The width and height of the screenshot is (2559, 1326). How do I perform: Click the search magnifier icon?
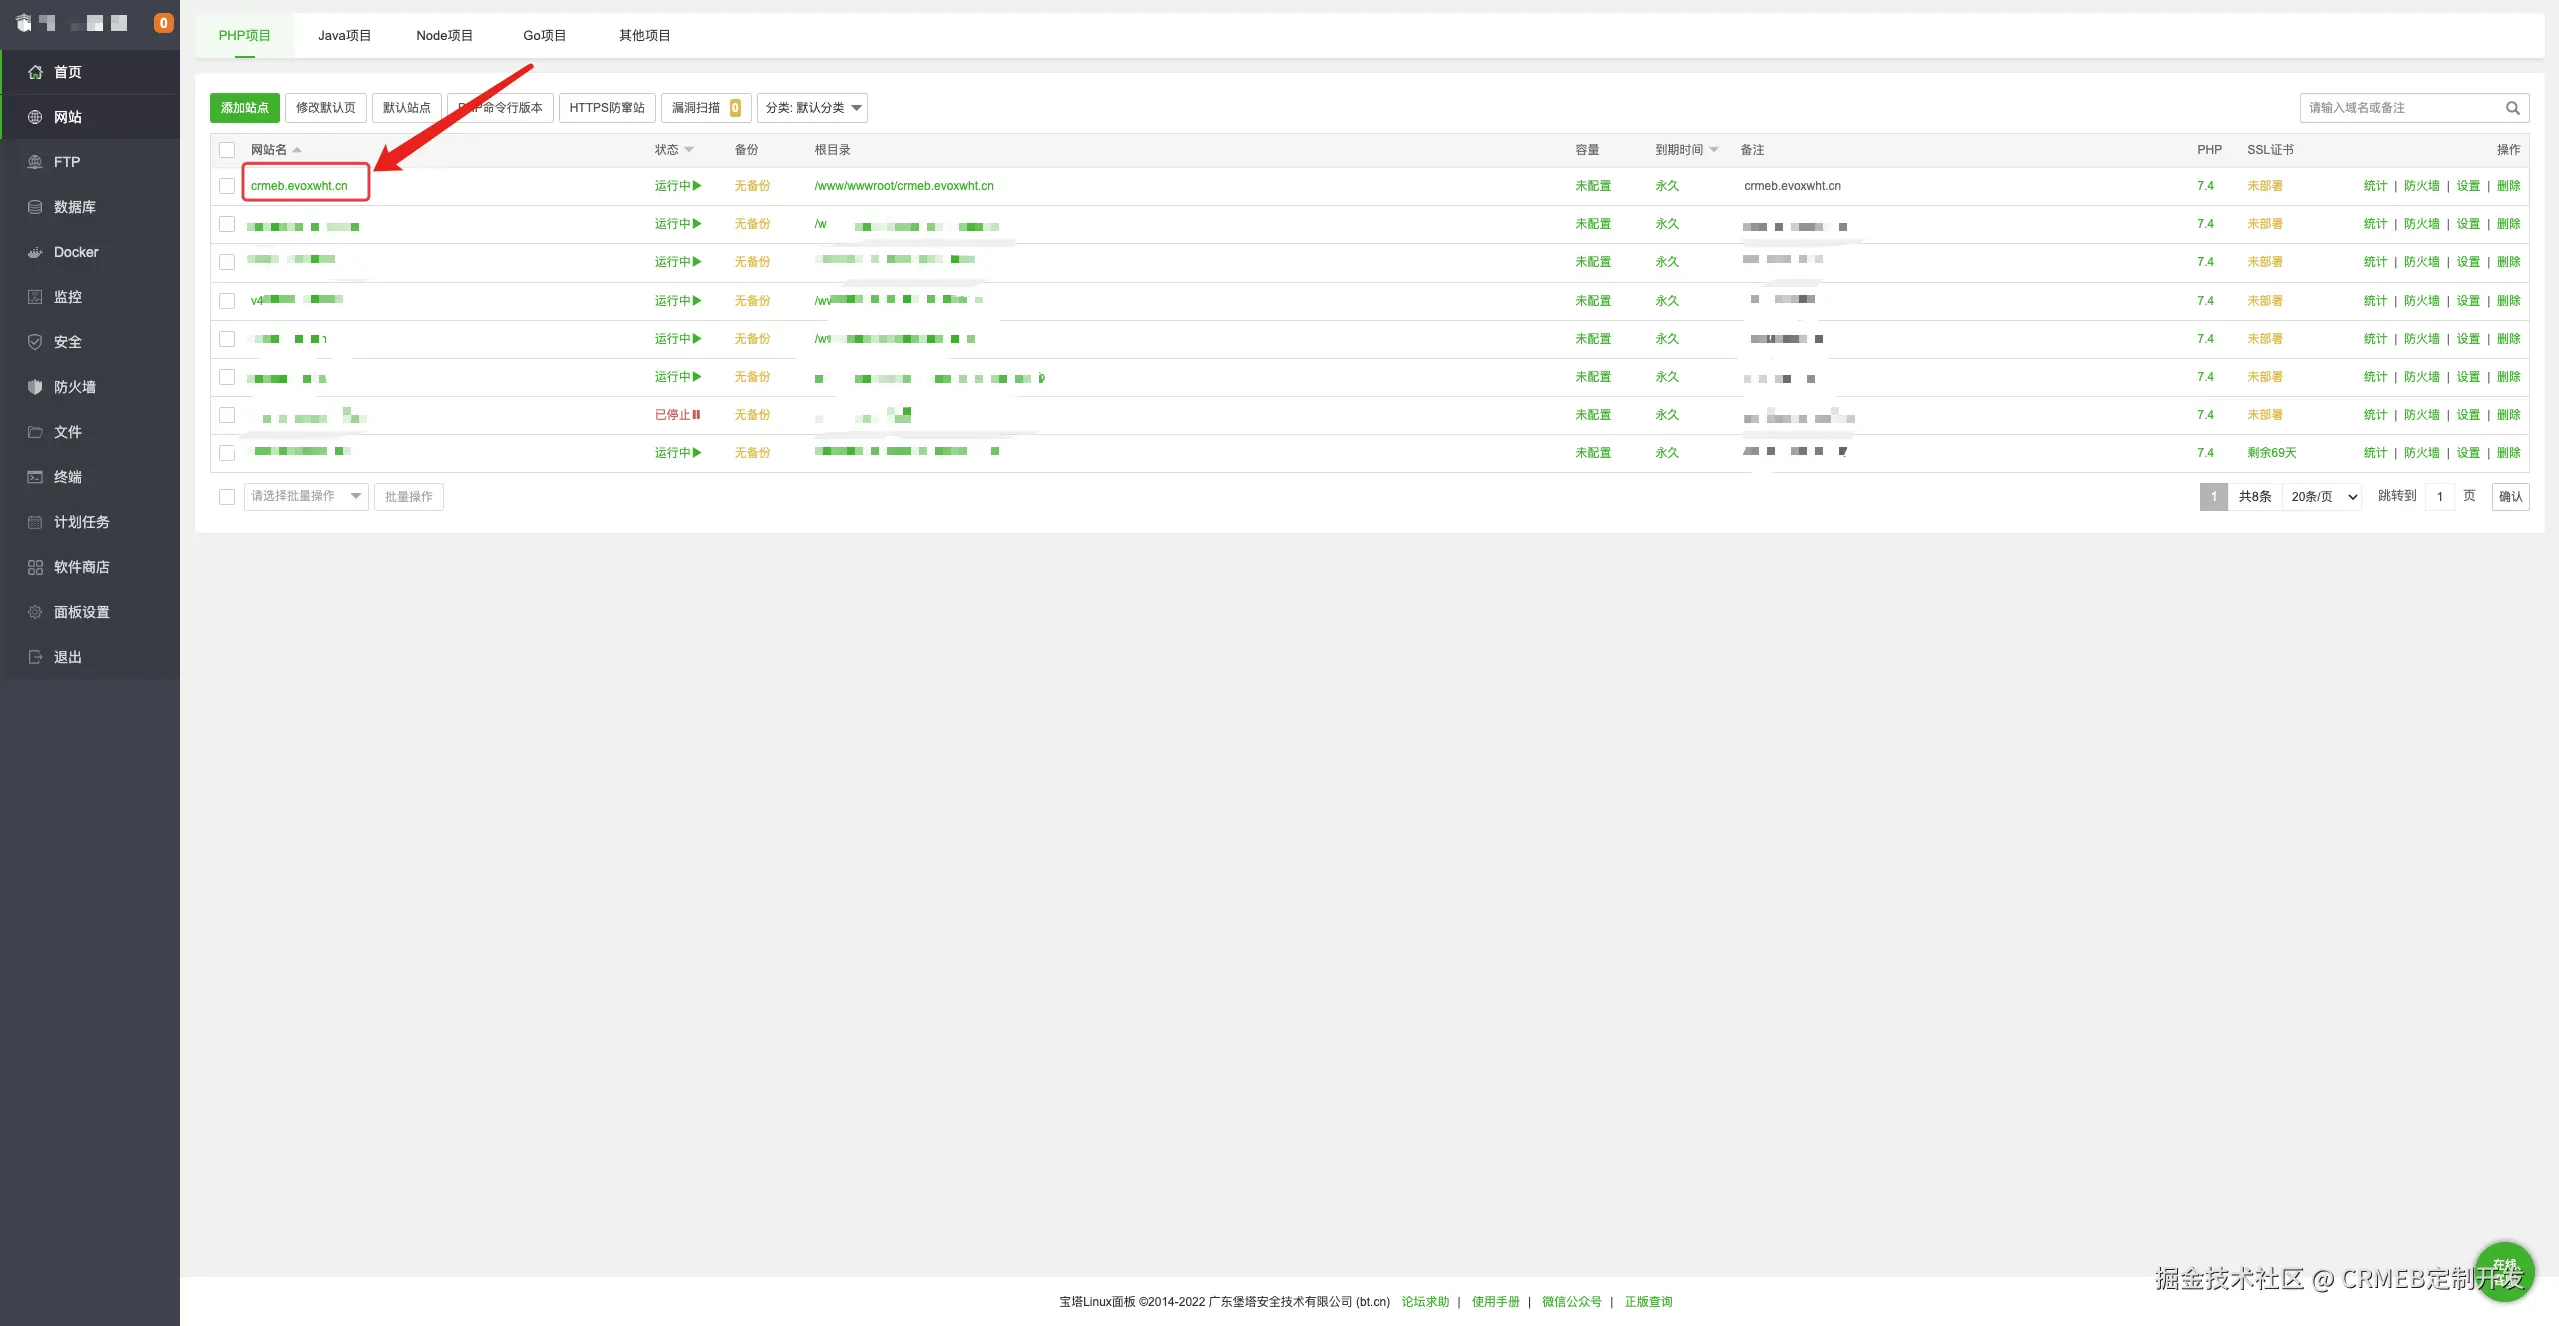[2512, 108]
